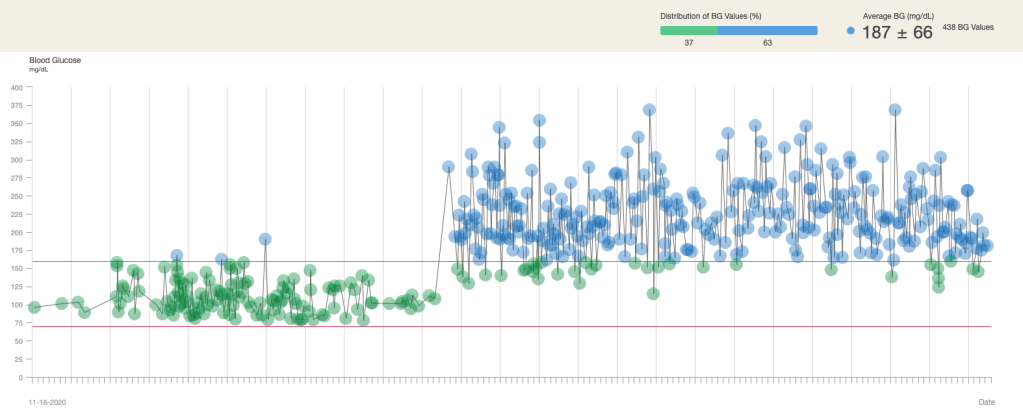Click the 400 label on the y-axis

pos(16,87)
